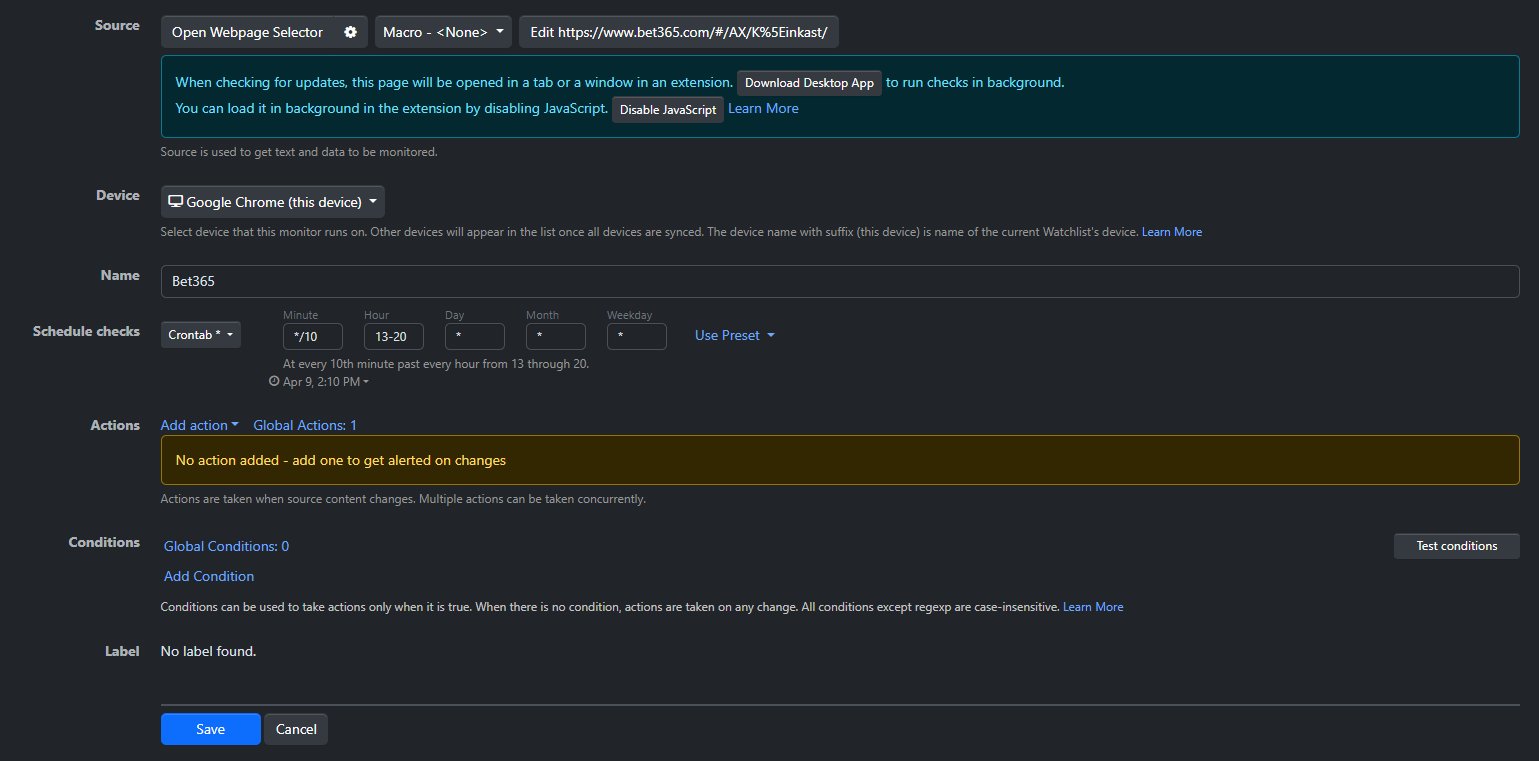1539x761 pixels.
Task: Open the Global Actions: 1 link
Action: (305, 425)
